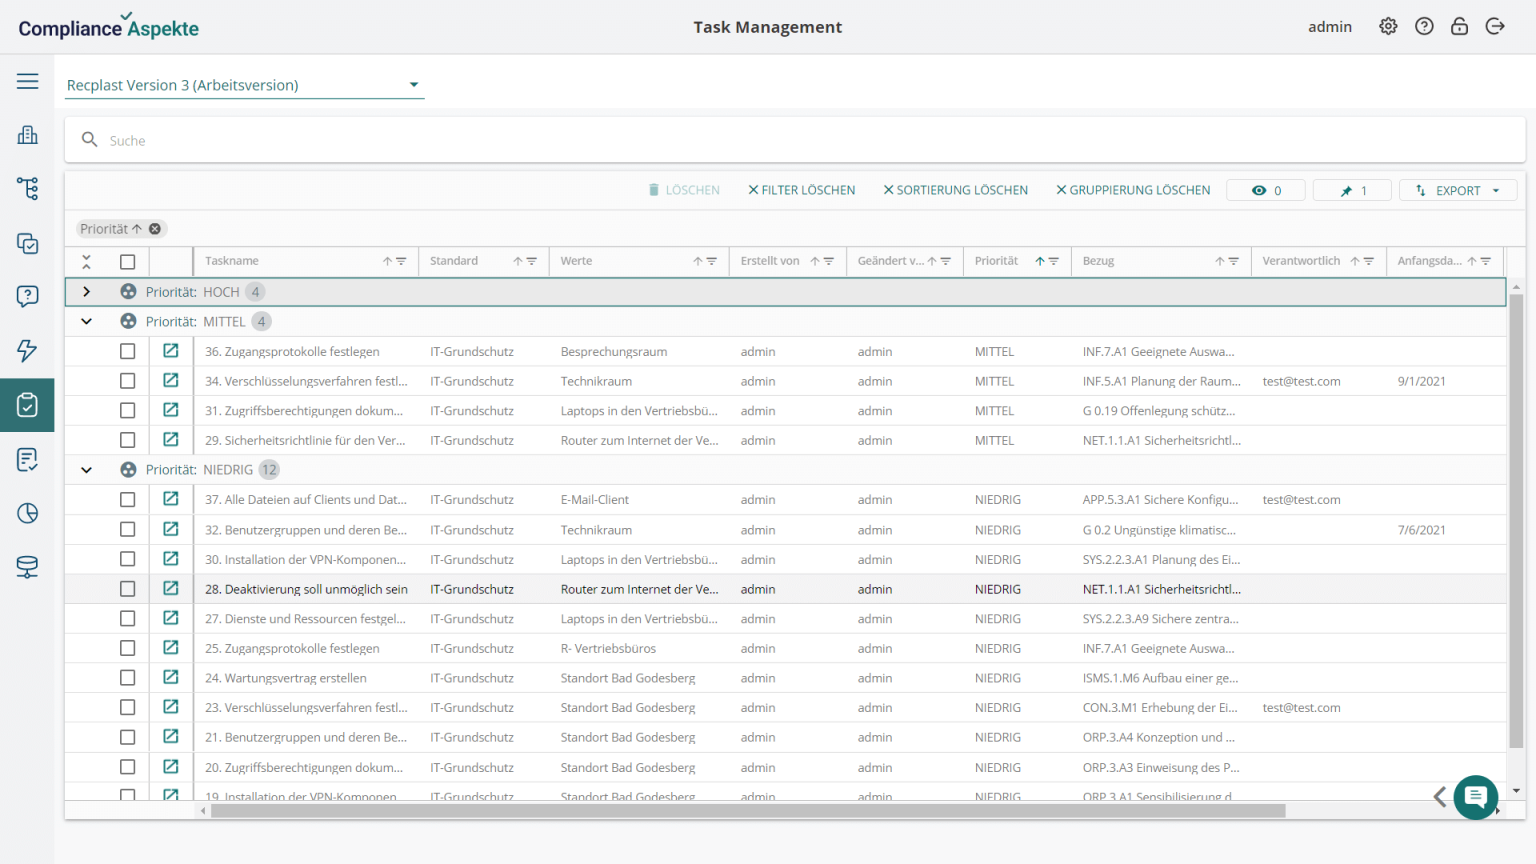Open the reports checklist icon in the sidebar
This screenshot has height=864, width=1536.
click(27, 459)
